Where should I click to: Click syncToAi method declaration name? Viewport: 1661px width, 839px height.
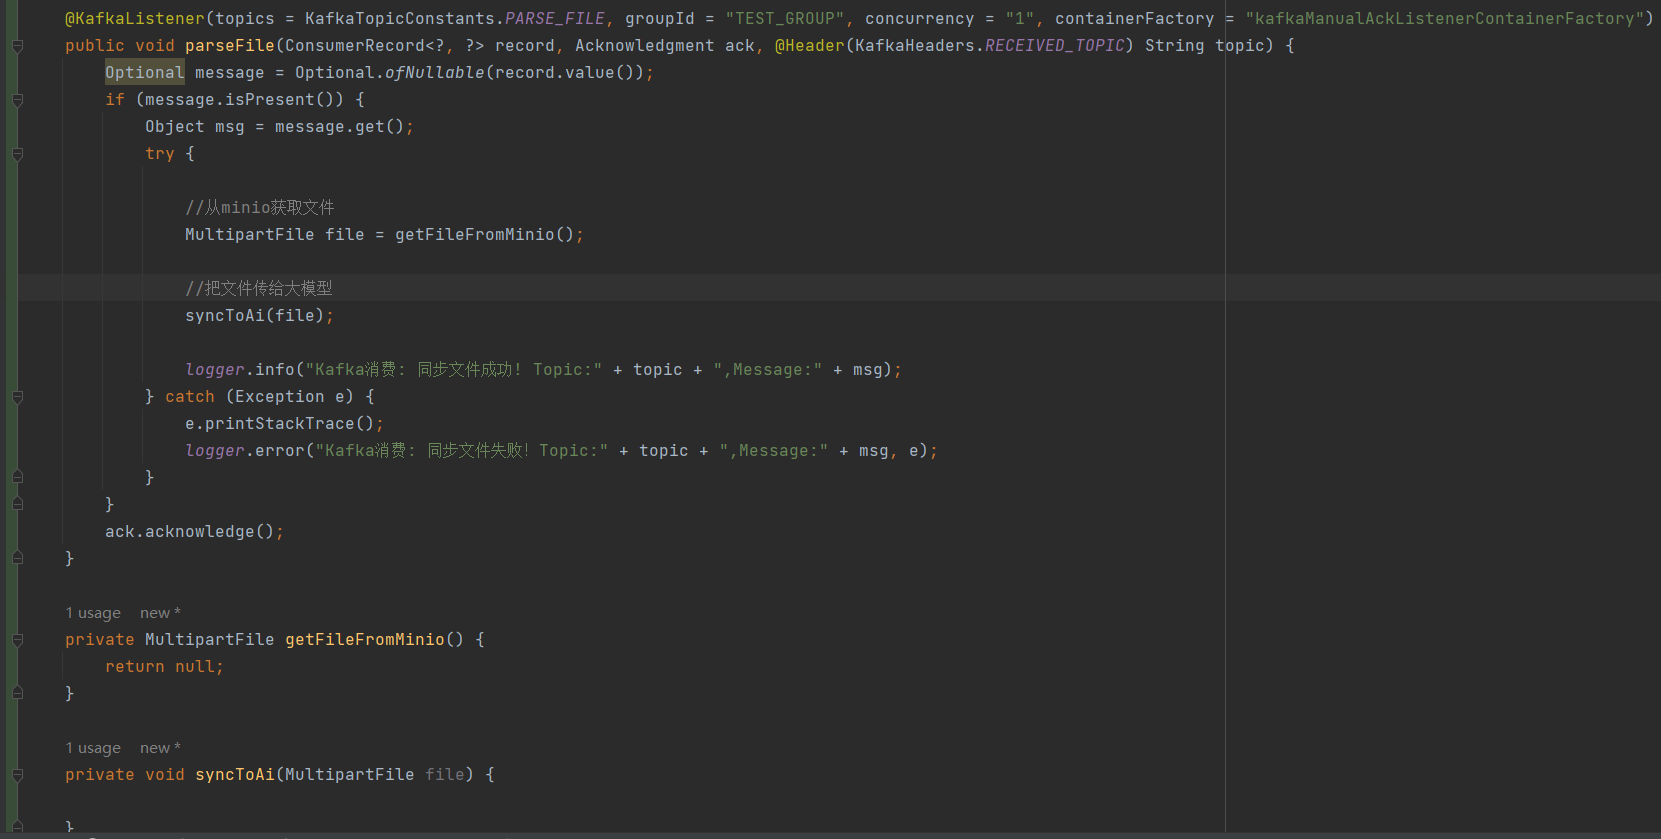(x=235, y=775)
